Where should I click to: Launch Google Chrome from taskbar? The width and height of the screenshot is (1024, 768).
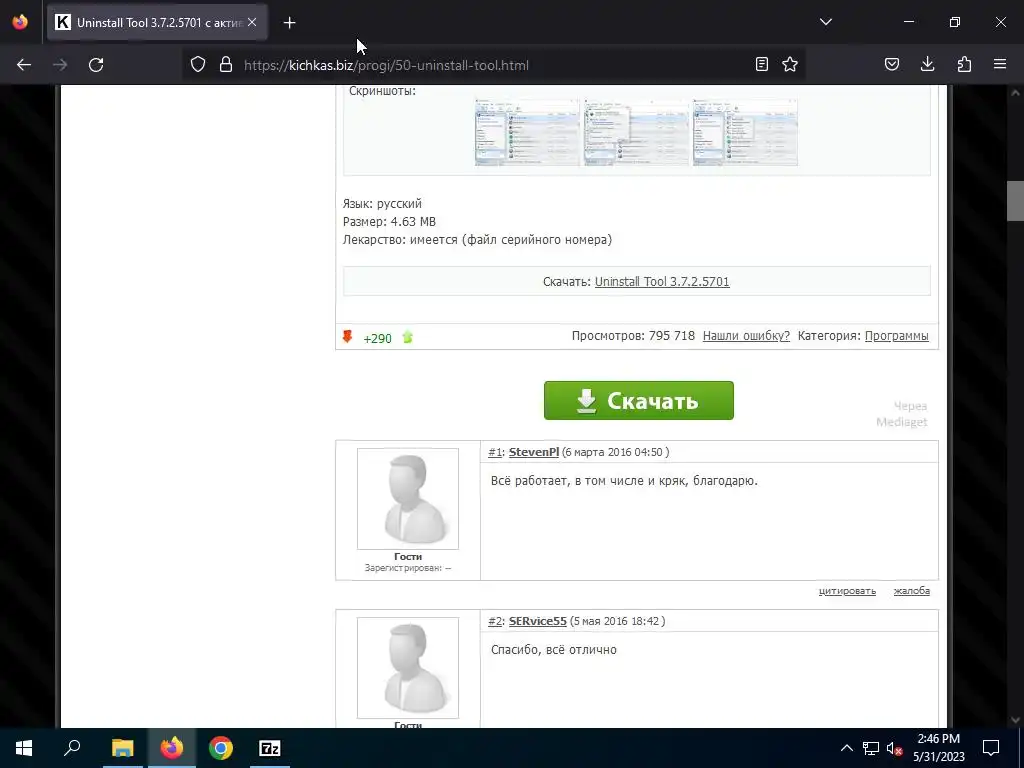point(221,748)
